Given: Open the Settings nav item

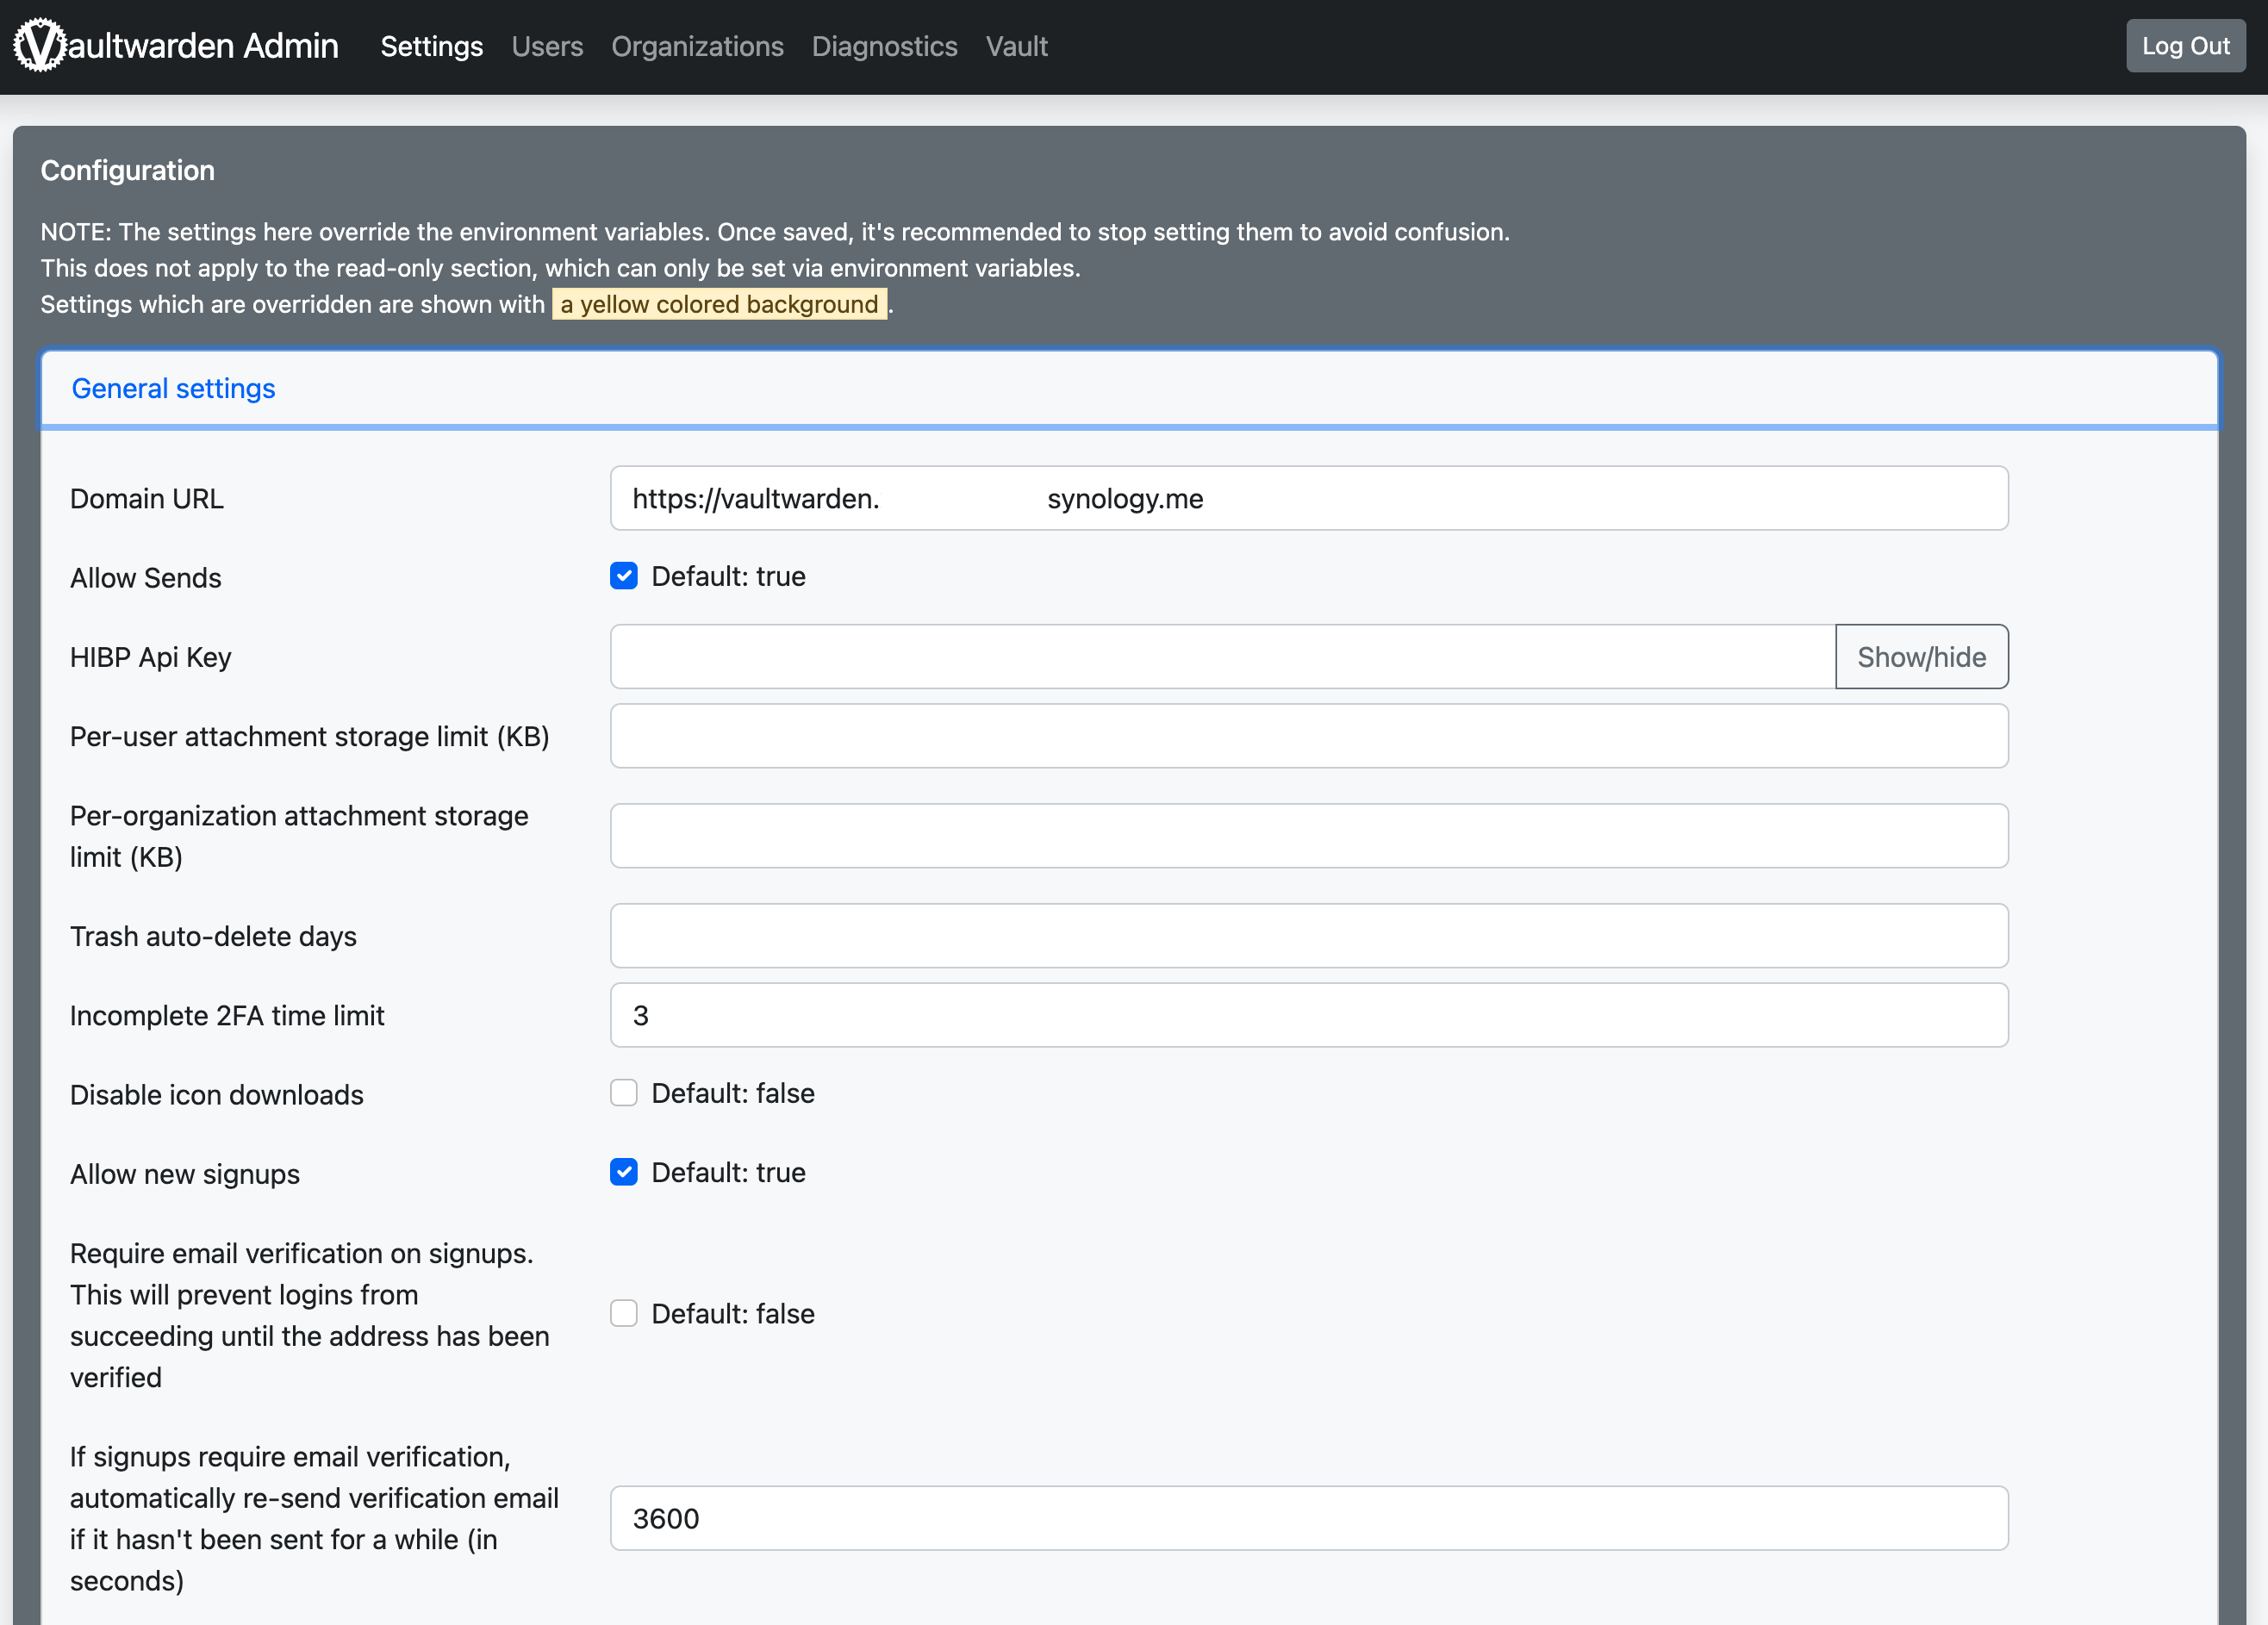Looking at the screenshot, I should point(431,46).
